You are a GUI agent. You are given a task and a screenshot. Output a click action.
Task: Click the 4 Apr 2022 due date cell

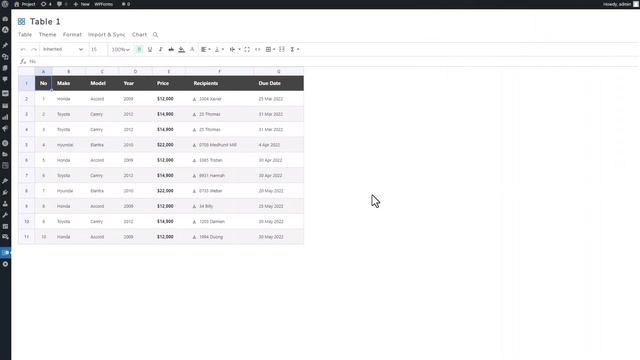point(278,145)
